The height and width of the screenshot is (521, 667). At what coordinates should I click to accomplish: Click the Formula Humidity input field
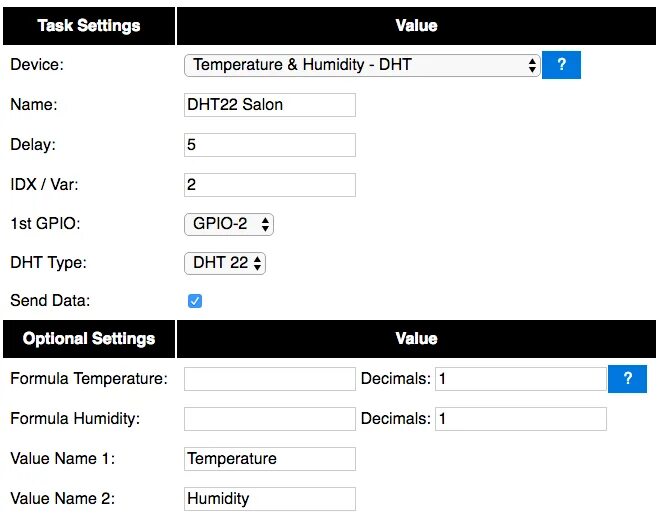[270, 419]
